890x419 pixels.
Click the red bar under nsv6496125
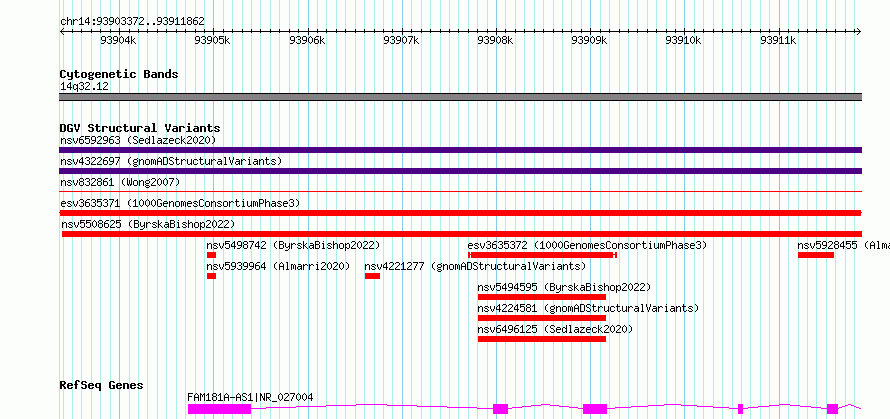tap(542, 339)
